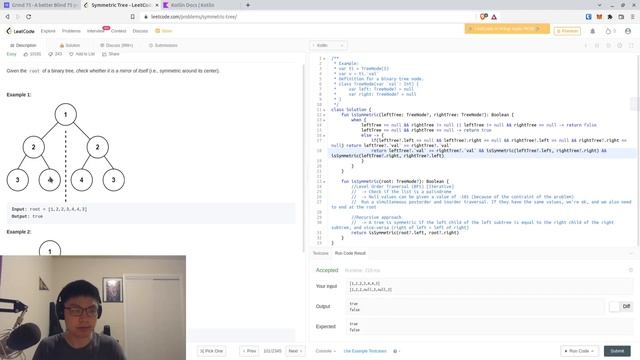
Task: Toggle the Diff switch
Action: [620, 306]
